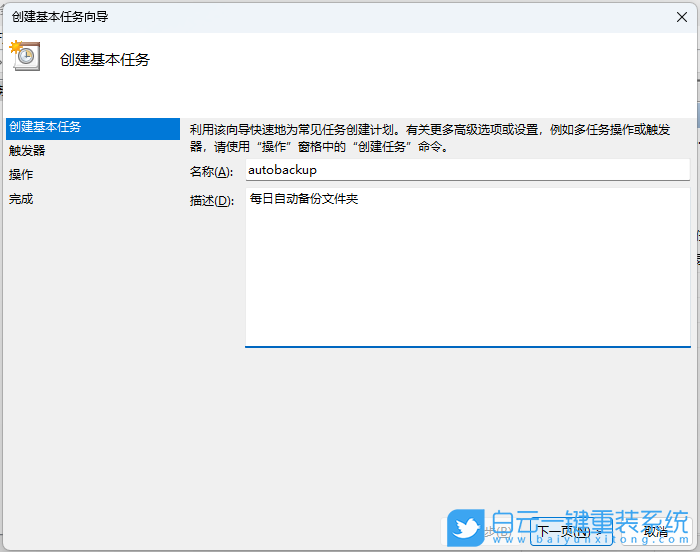Close the 创建基本任务向导 dialog

[682, 17]
